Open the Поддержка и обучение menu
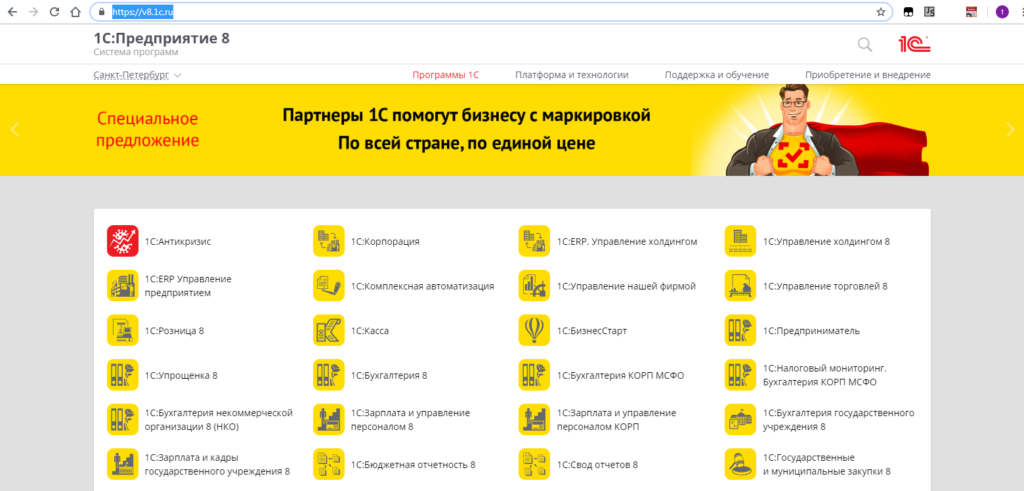 point(716,75)
